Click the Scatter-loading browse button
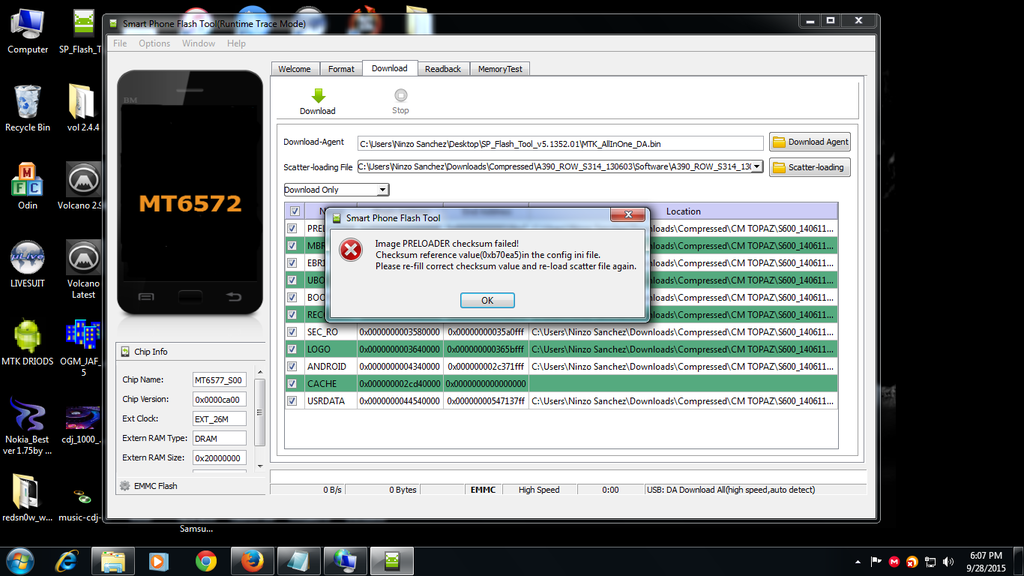This screenshot has height=576, width=1024. [808, 167]
